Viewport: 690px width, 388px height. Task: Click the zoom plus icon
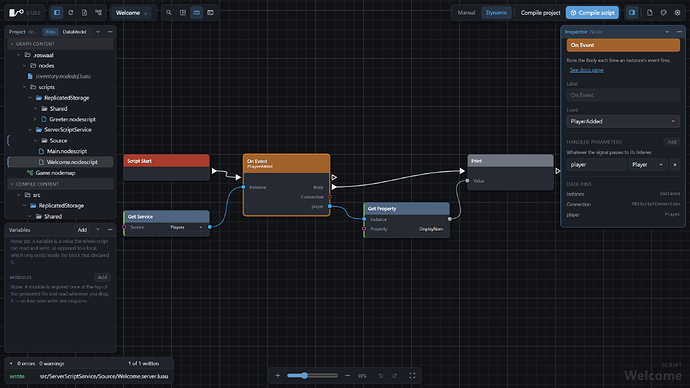click(278, 376)
